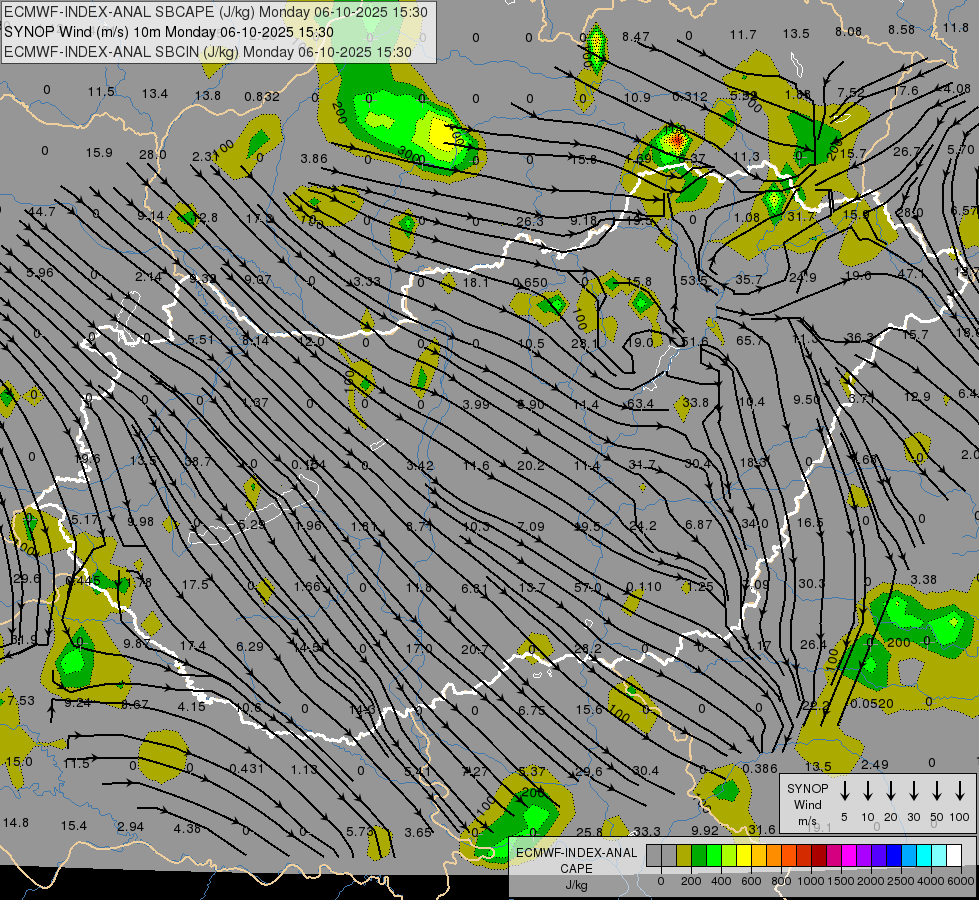This screenshot has height=900, width=979.
Task: Select the olive swatch in the CAPE legend
Action: (x=684, y=856)
